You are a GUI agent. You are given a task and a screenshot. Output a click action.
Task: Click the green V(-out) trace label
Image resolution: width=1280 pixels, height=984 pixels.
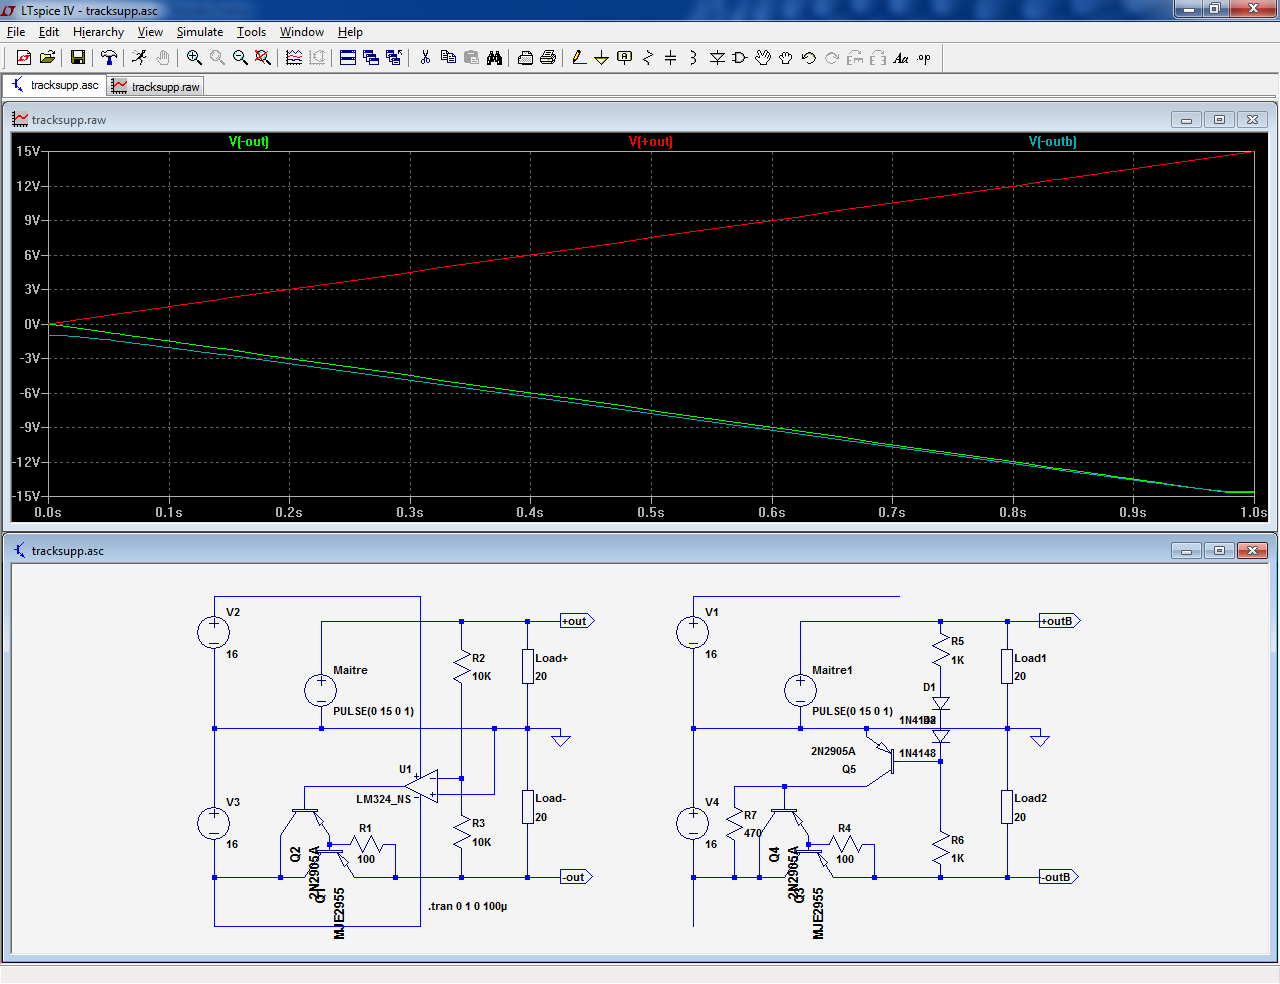click(x=248, y=142)
